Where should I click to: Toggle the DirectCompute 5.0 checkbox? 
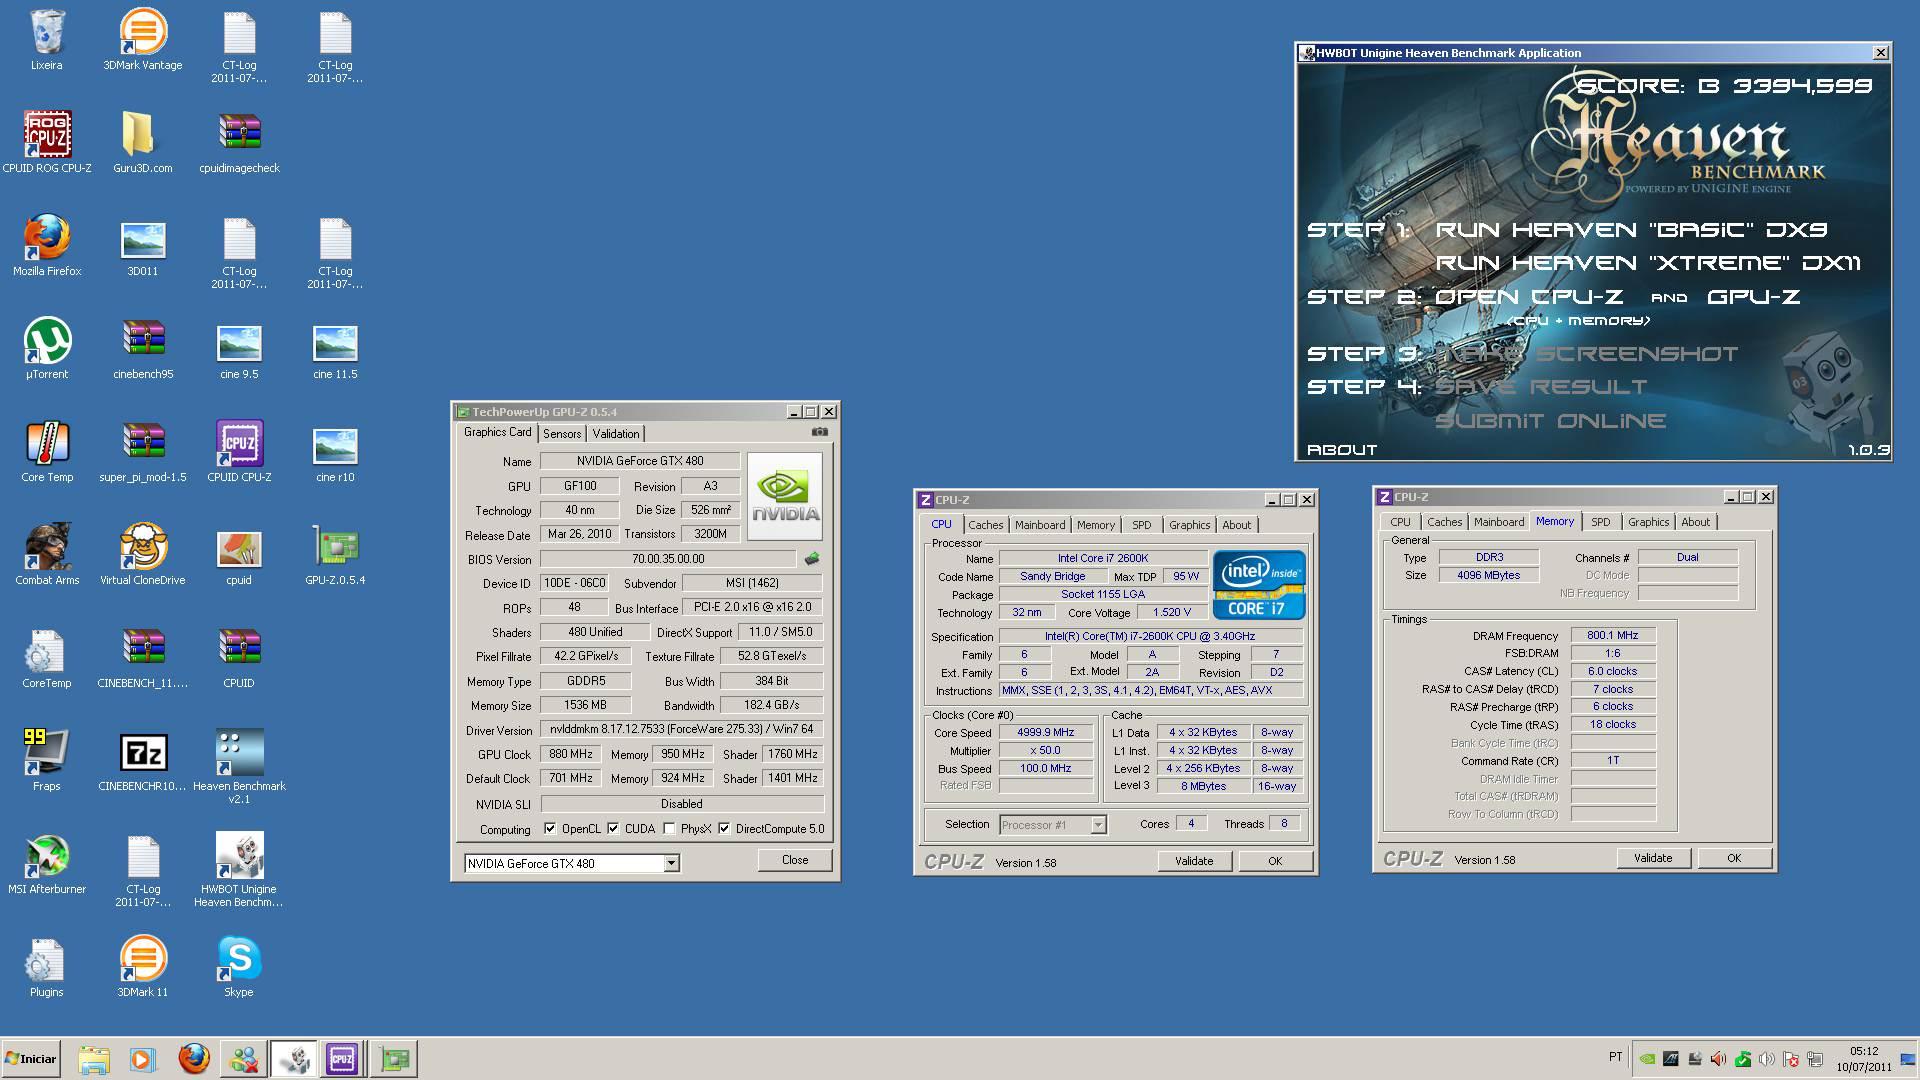724,828
